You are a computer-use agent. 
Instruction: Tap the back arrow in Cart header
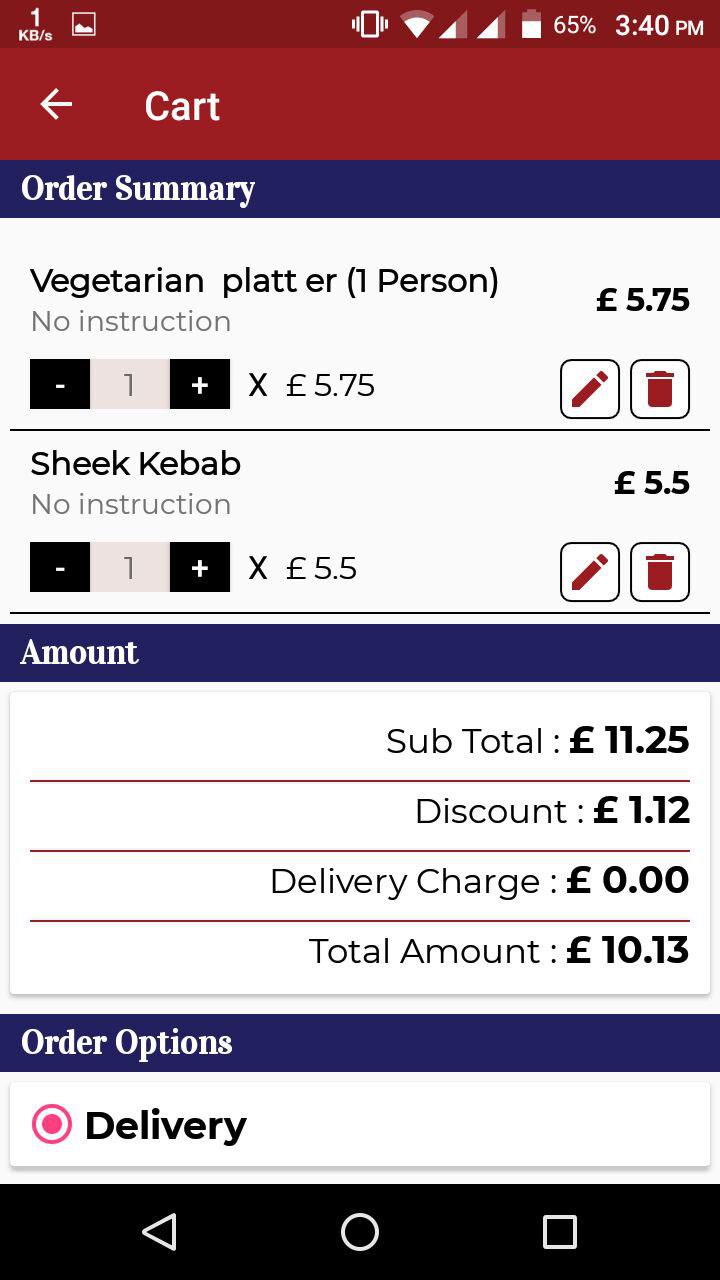[56, 105]
